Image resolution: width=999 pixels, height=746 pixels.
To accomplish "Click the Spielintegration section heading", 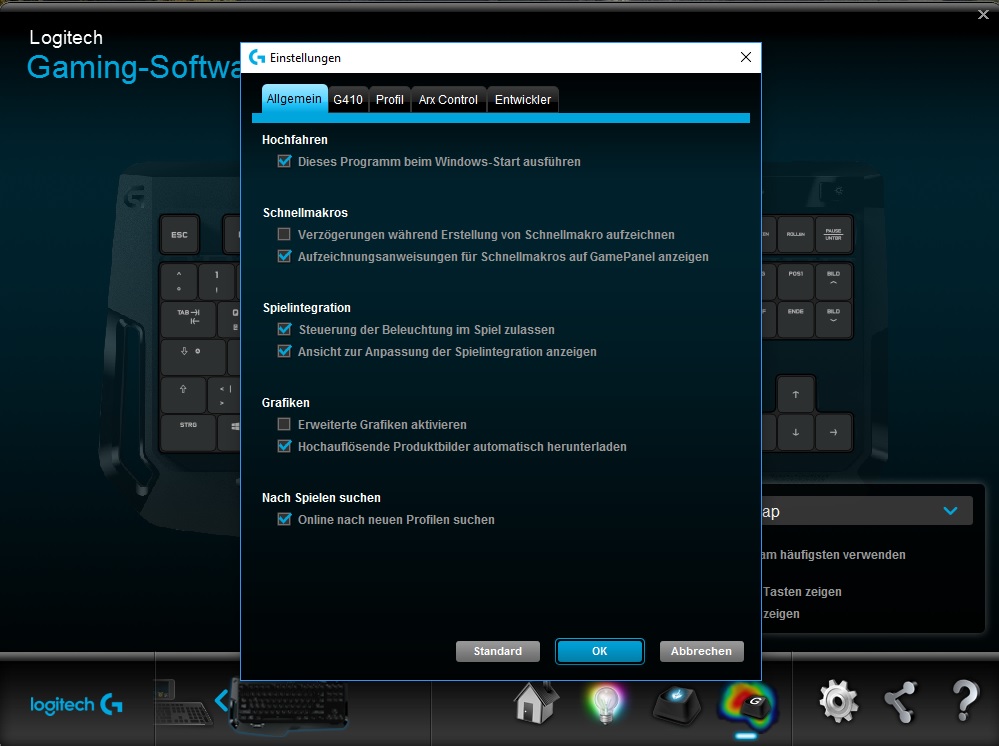I will coord(306,308).
